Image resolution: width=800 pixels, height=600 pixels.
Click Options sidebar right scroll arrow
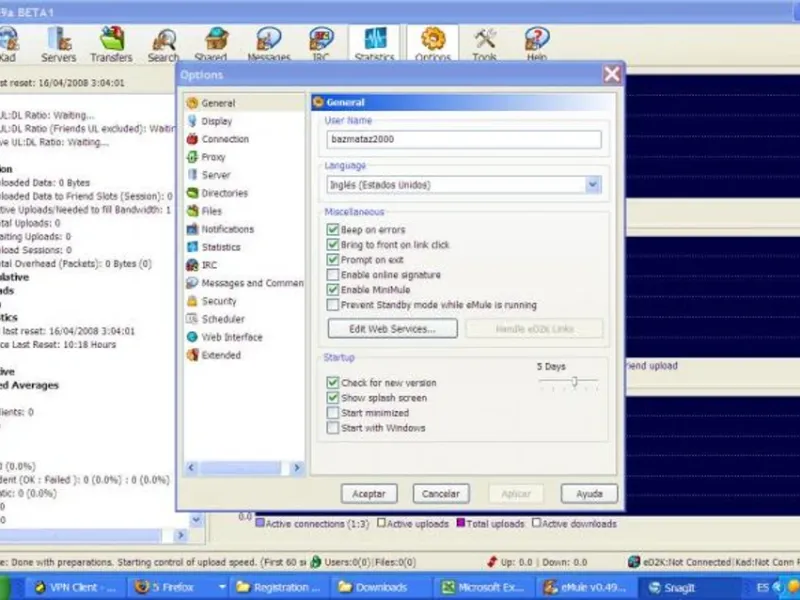click(x=297, y=468)
